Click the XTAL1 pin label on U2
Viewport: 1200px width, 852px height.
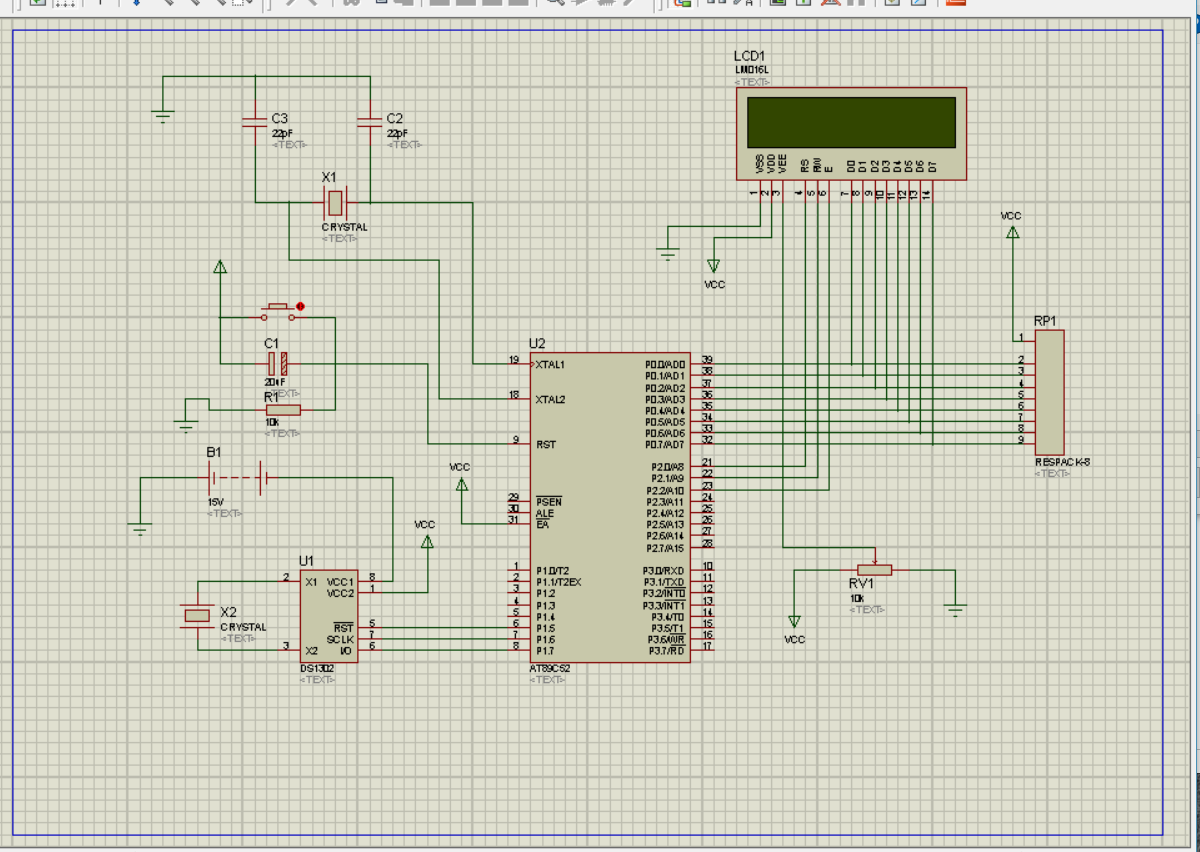pos(550,364)
